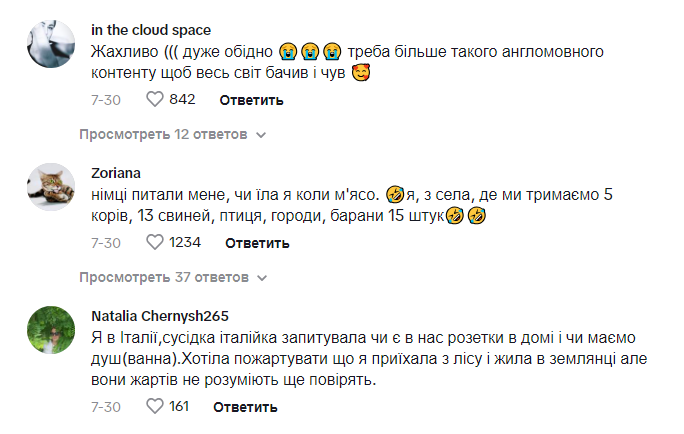
Task: Like Zoriana's comment with the heart icon
Action: click(x=154, y=242)
